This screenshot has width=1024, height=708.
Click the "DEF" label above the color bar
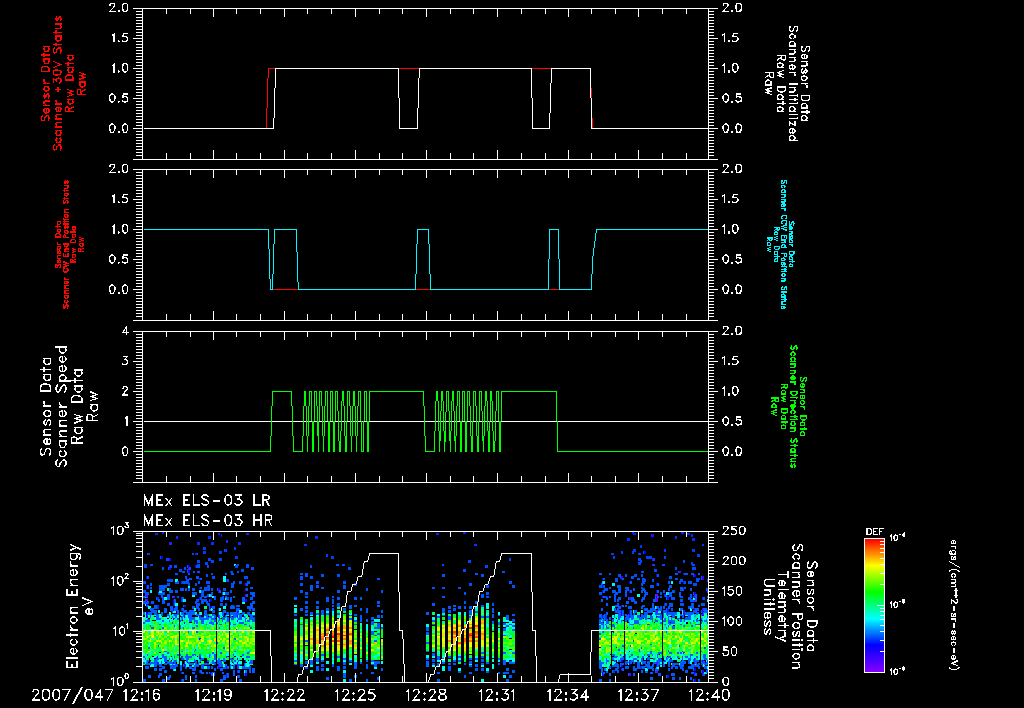point(874,532)
